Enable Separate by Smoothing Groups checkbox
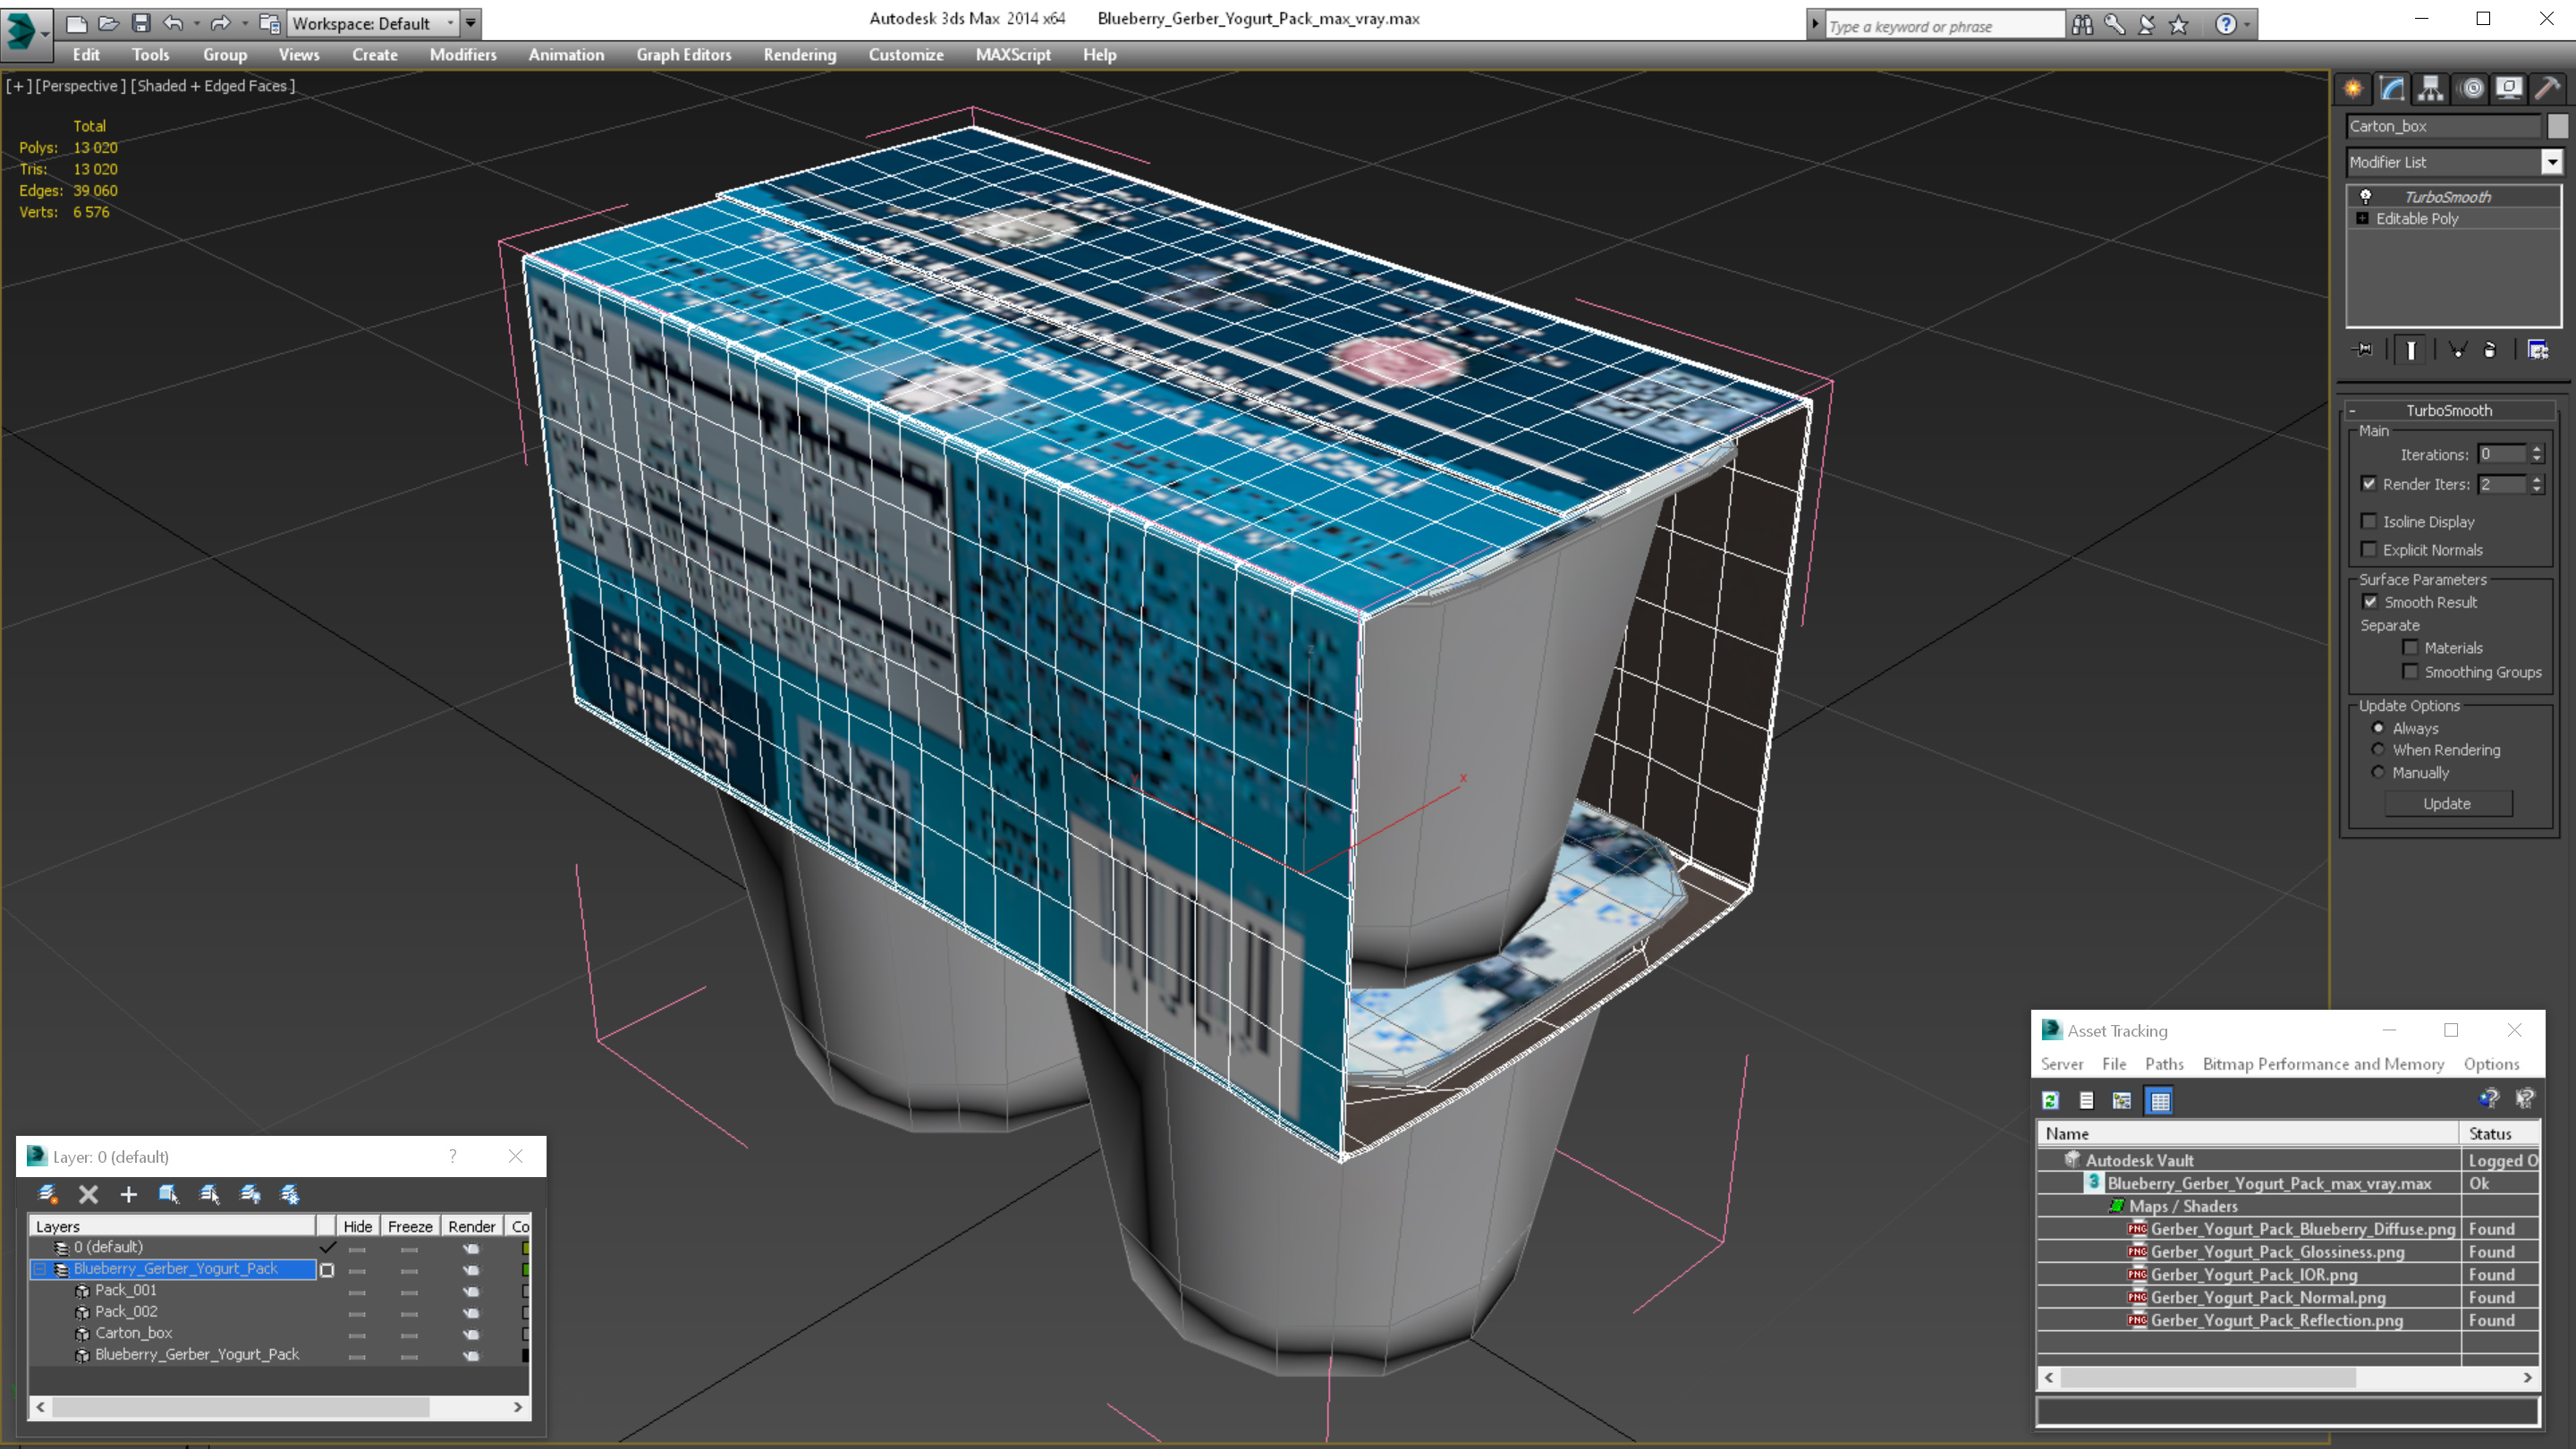The image size is (2576, 1449). [2410, 671]
